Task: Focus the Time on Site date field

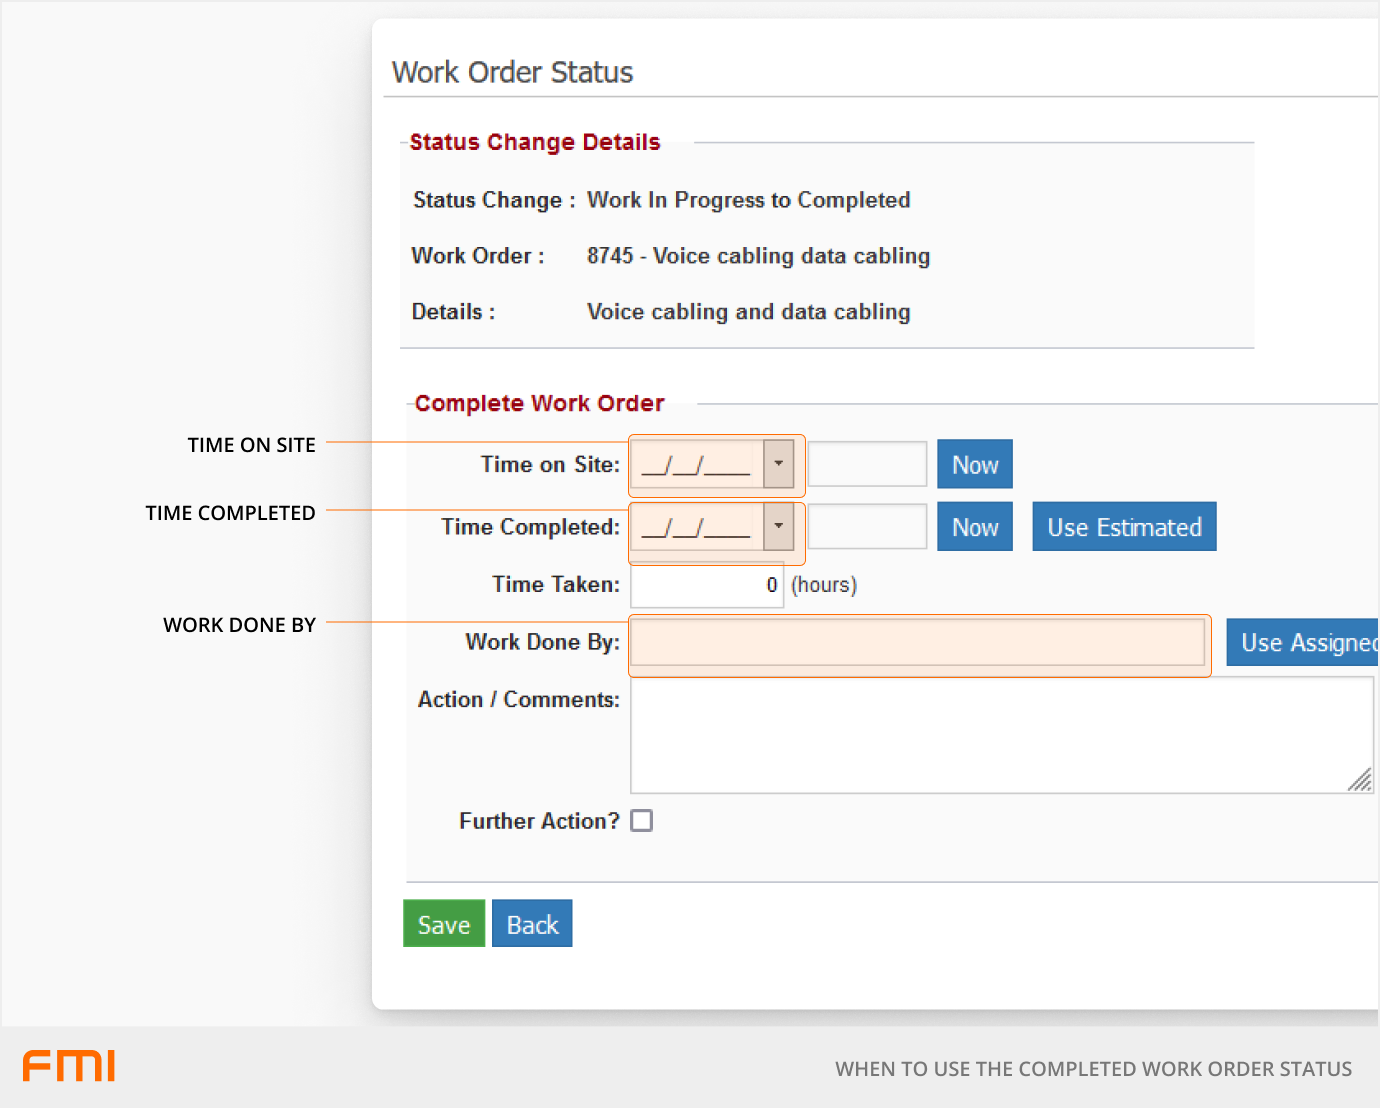Action: (x=698, y=465)
